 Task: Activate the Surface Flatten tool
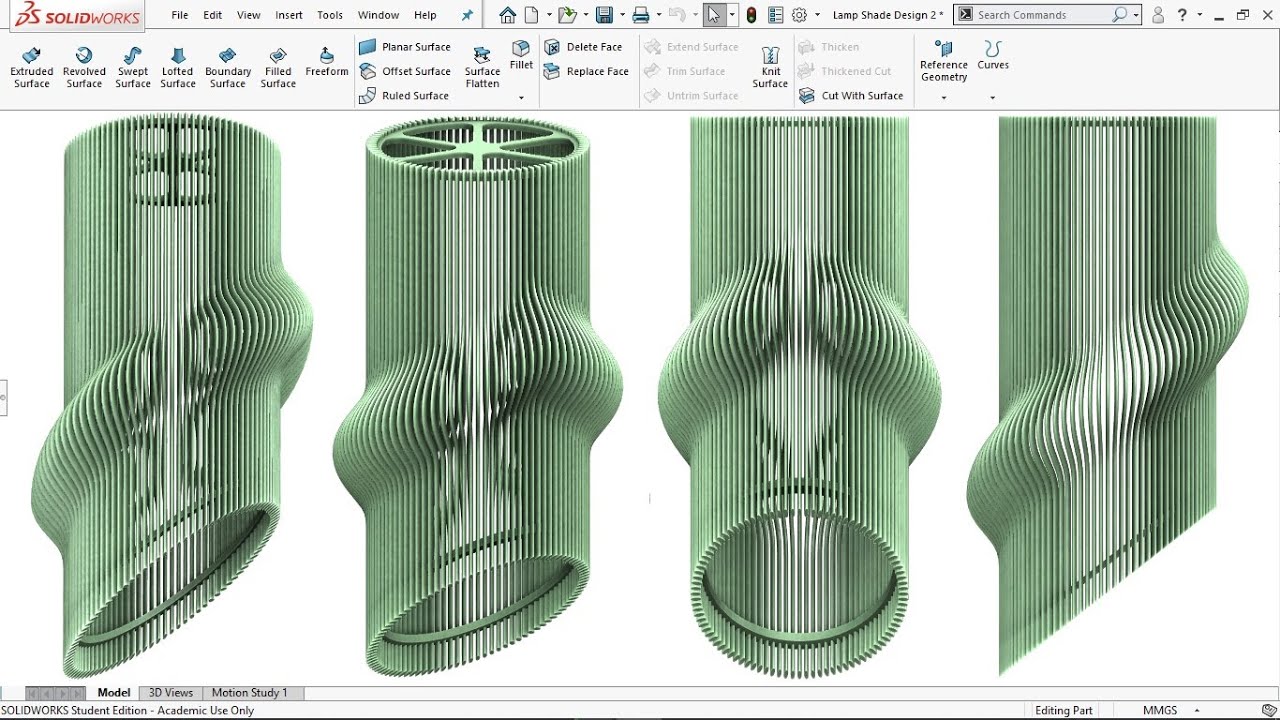(x=482, y=68)
